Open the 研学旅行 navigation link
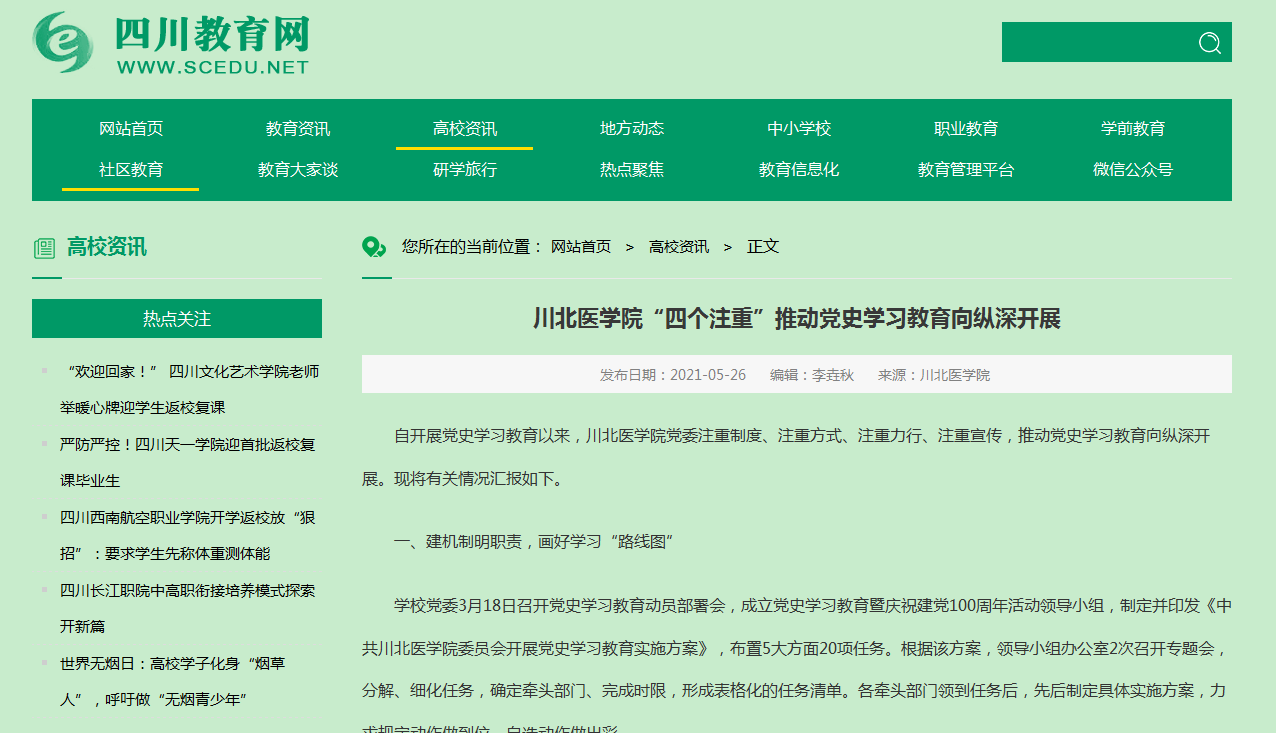Viewport: 1276px width, 733px height. coord(465,169)
